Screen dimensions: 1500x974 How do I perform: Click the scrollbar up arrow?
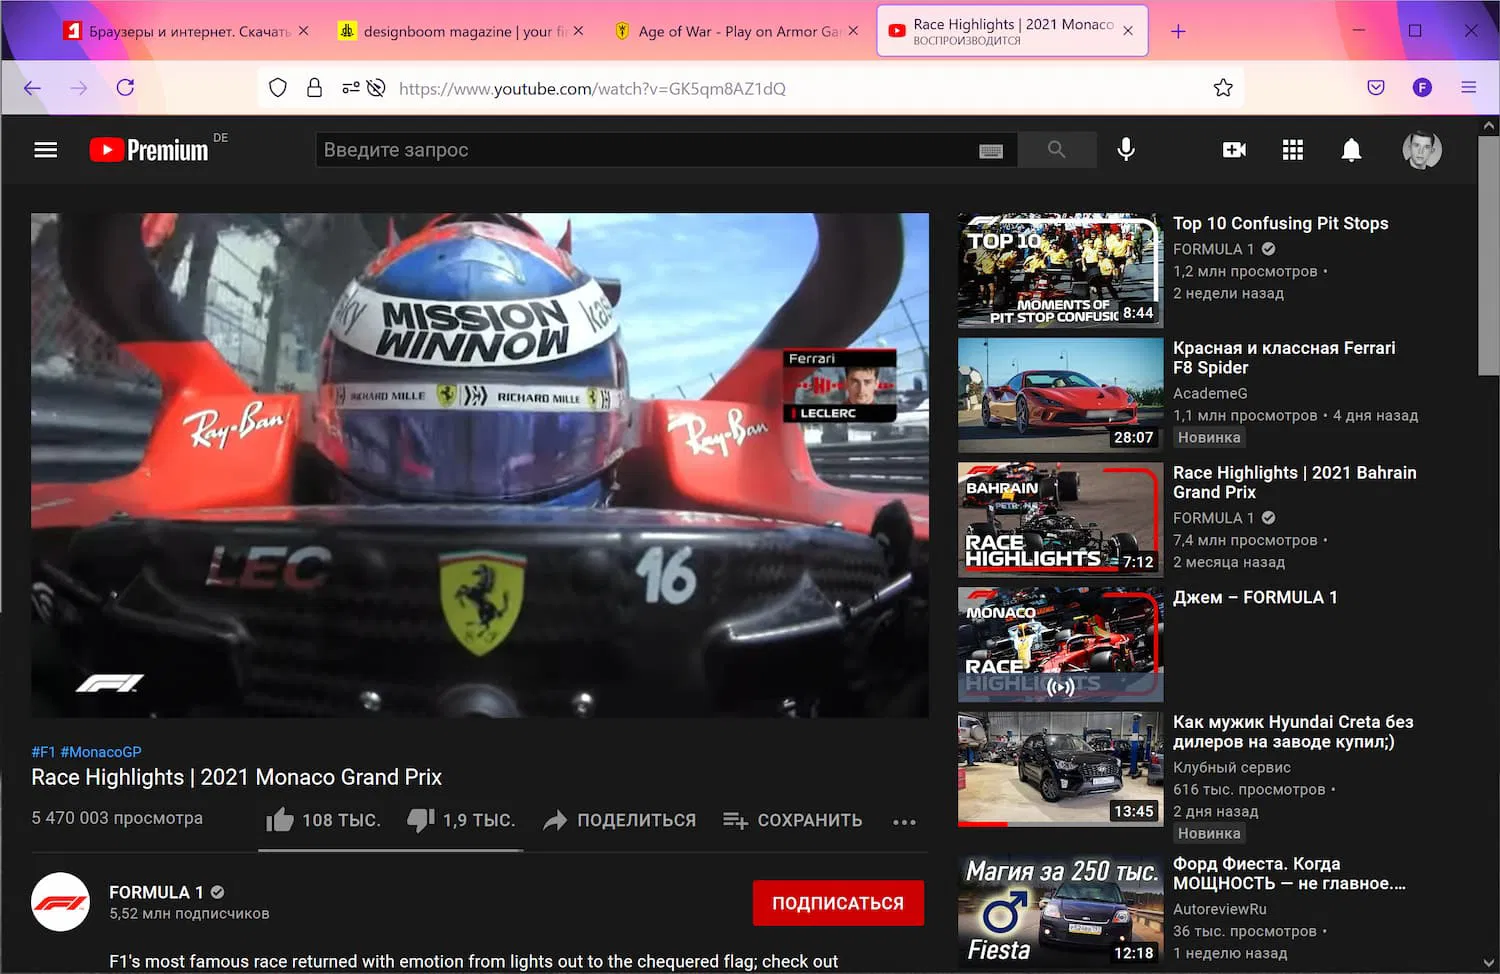pos(1488,126)
